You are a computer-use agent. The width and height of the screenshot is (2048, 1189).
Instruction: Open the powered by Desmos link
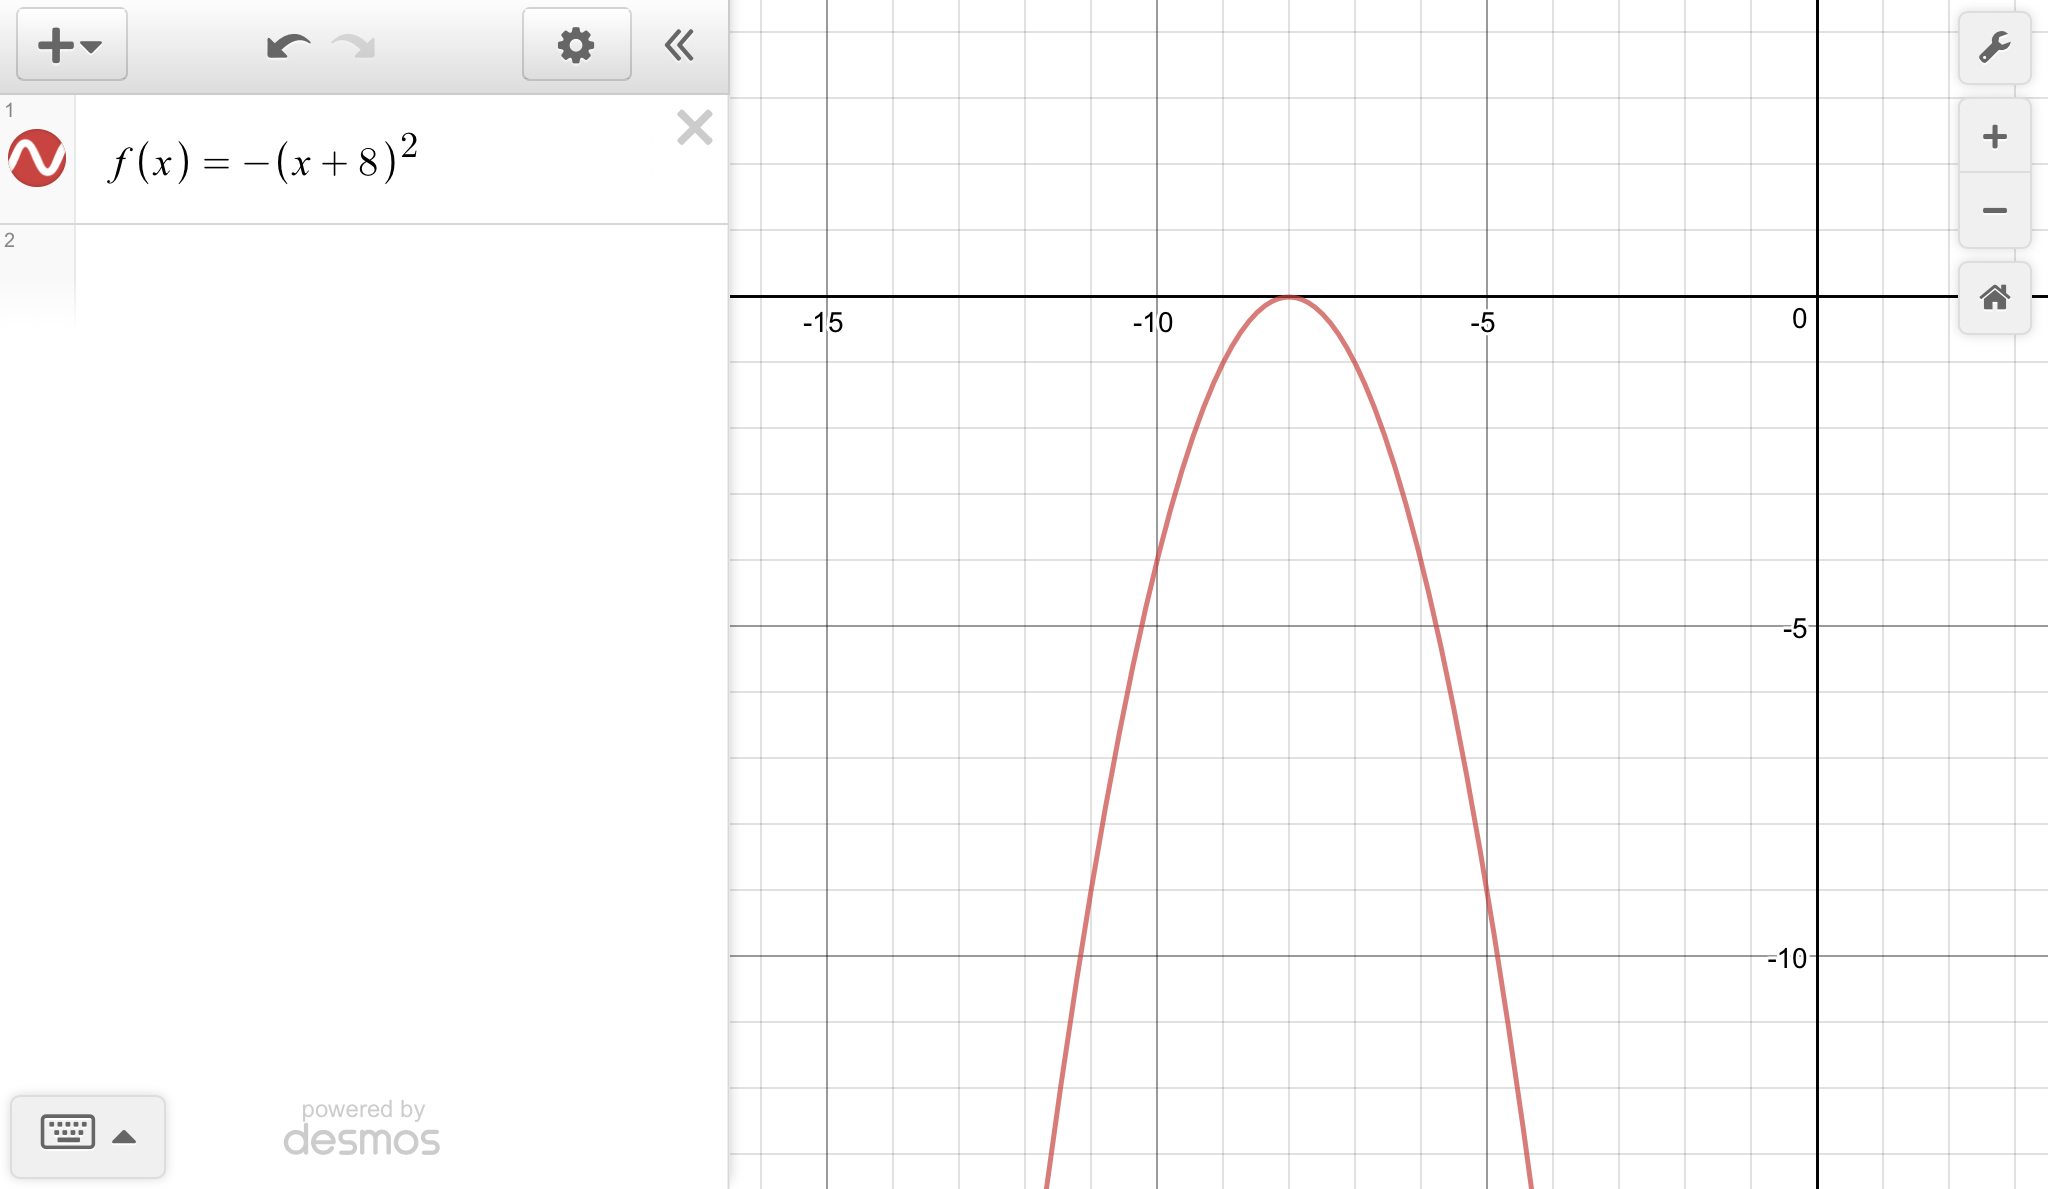[362, 1130]
